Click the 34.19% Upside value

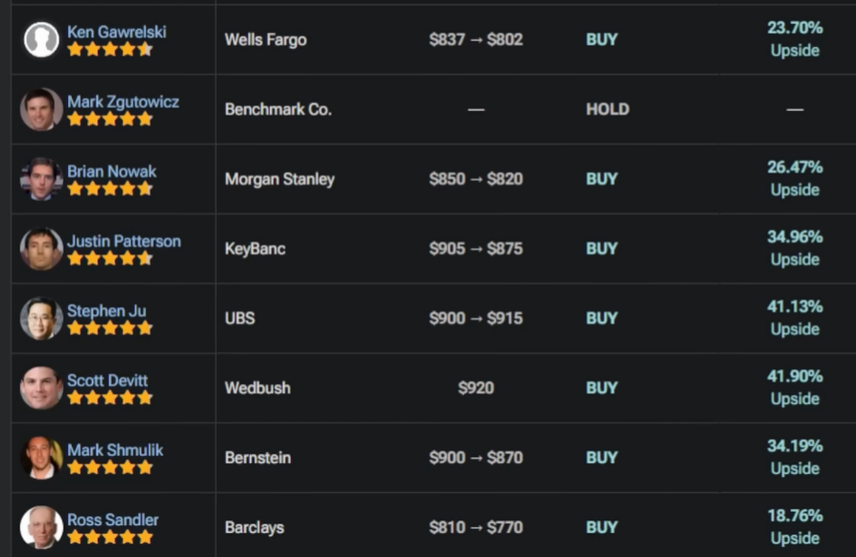(x=795, y=457)
